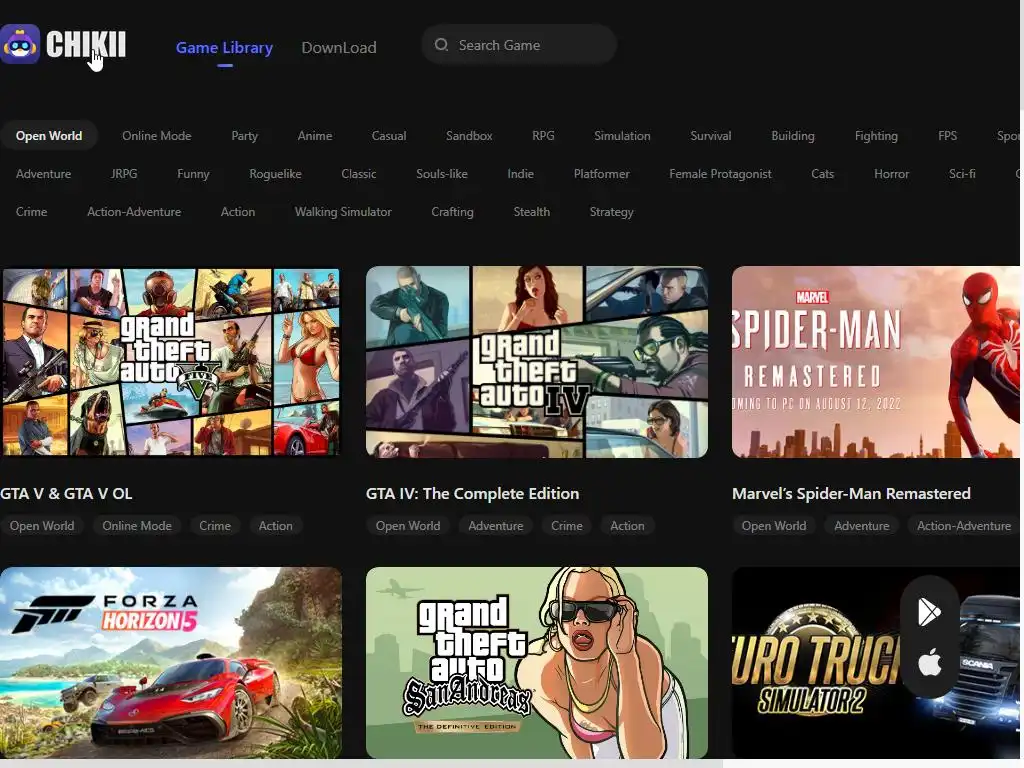Filter by Walking Simulator category
Screen dimensions: 1024x768
click(x=343, y=212)
